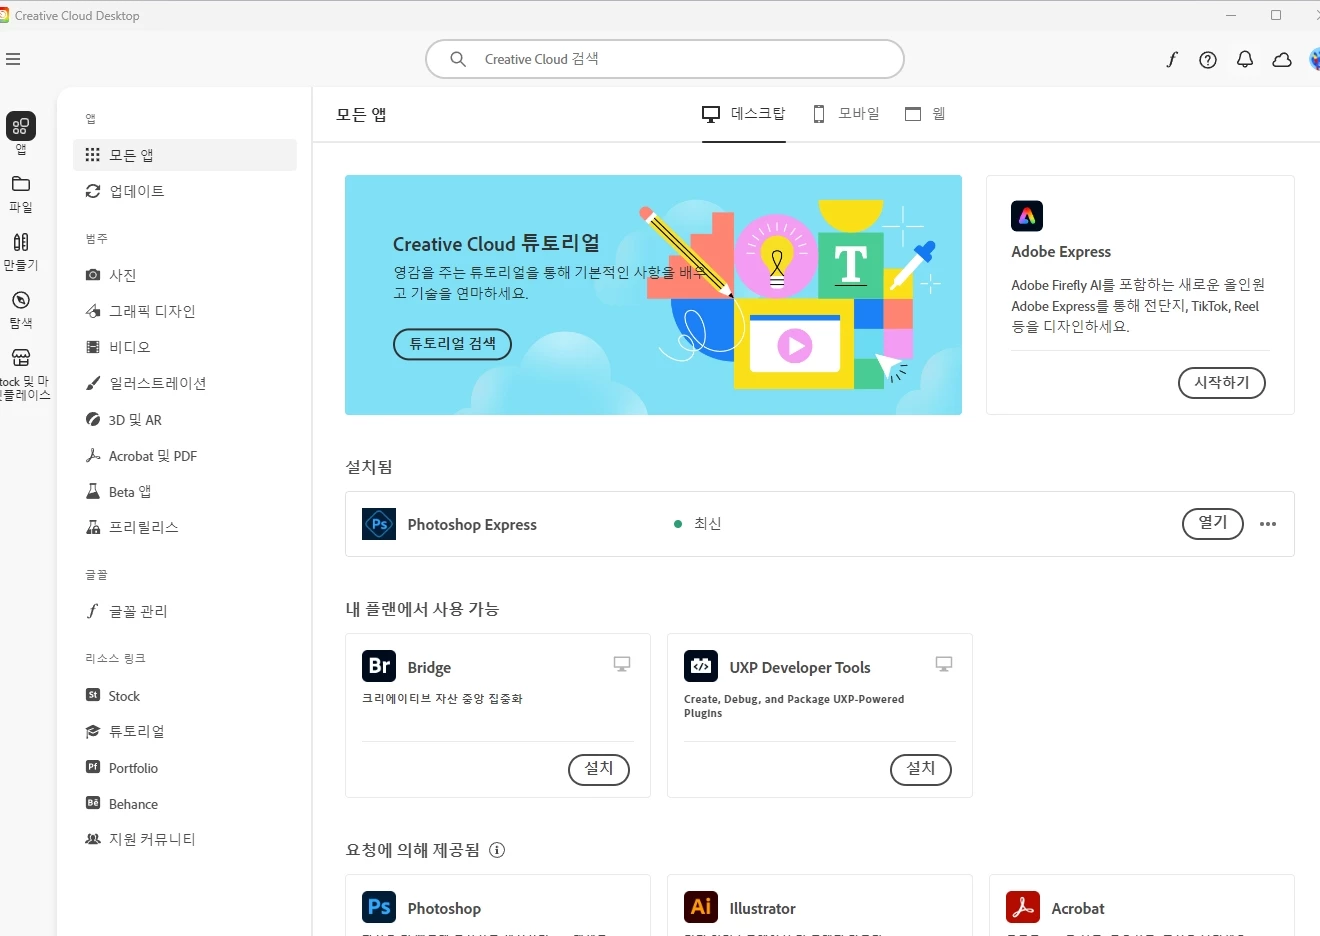Open the Beta 앱 category
1320x936 pixels.
click(185, 492)
